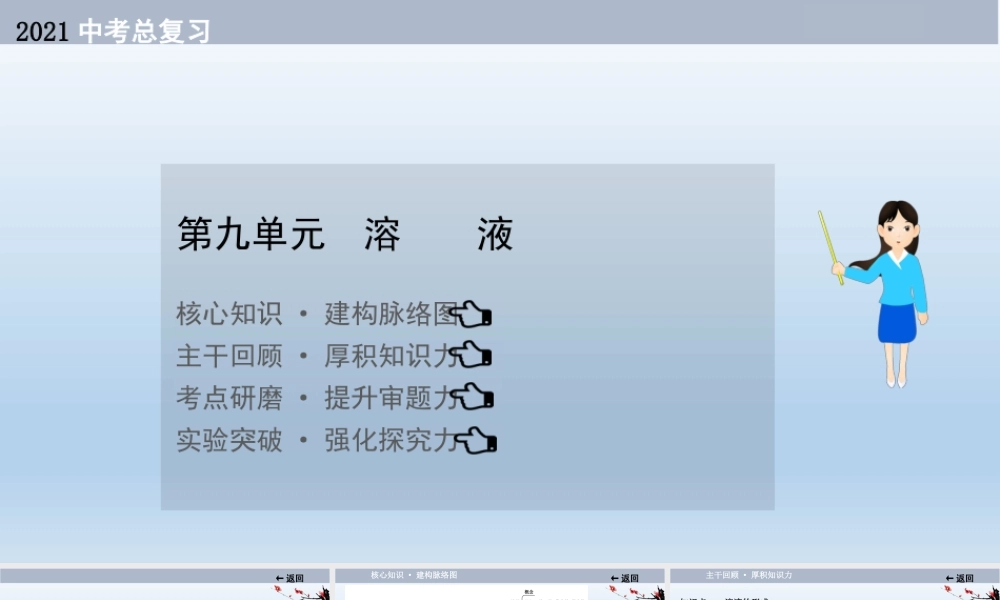The height and width of the screenshot is (600, 1000).
Task: Click the thumb icon beside 主干回顾·厚积知识力
Action: click(x=472, y=355)
